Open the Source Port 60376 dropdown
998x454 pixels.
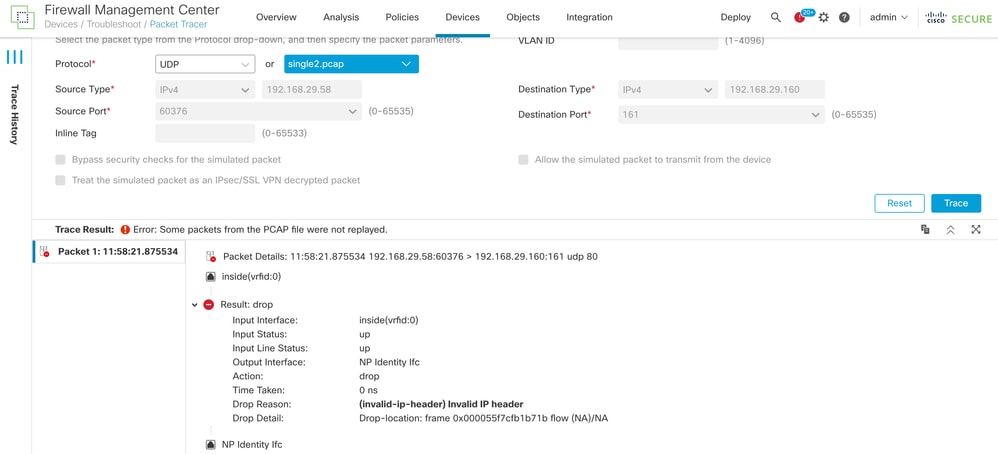[x=258, y=111]
